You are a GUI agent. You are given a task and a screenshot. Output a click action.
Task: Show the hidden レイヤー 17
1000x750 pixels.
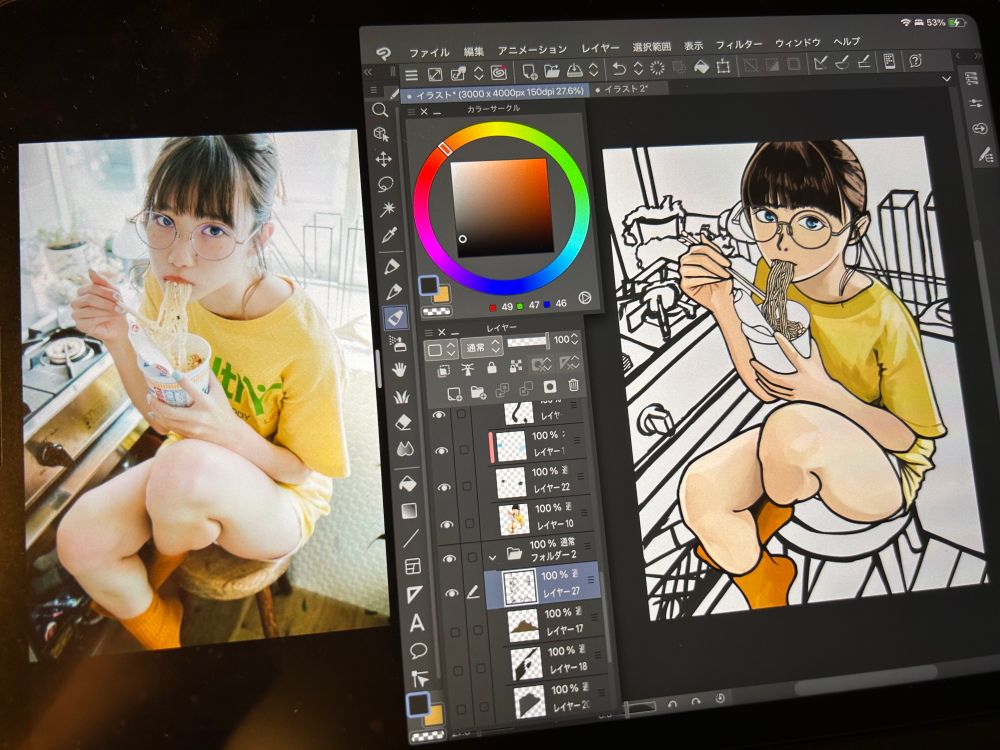point(455,632)
